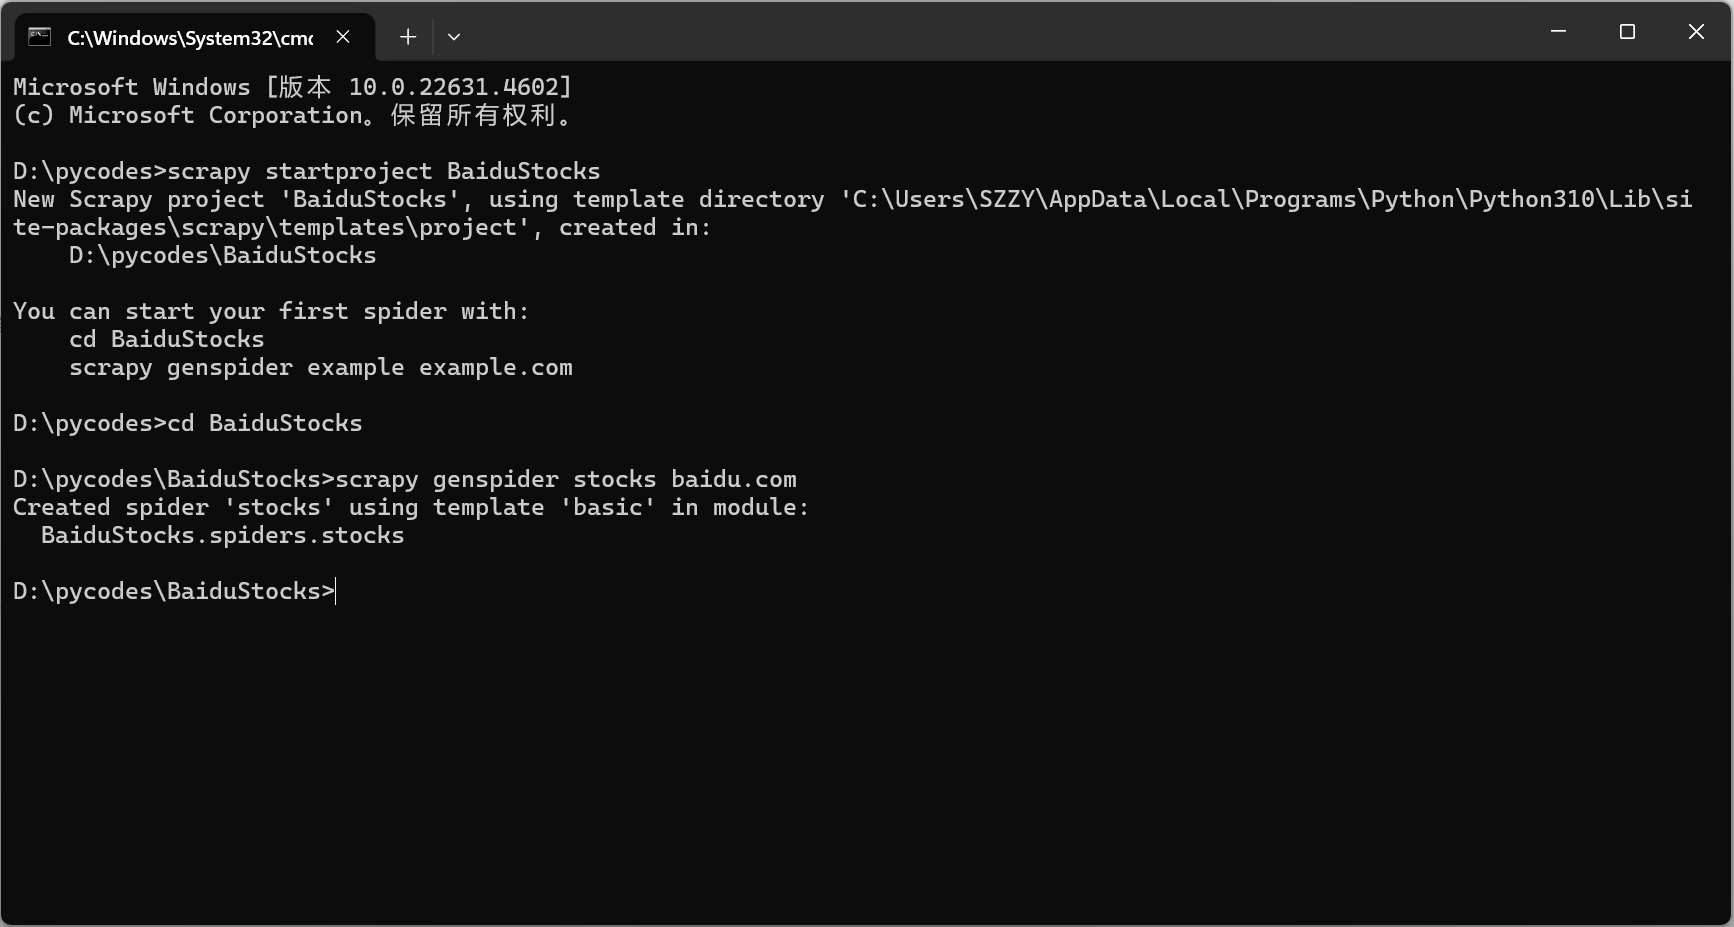Screen dimensions: 1734x927
Task: Close the terminal window
Action: point(1696,32)
